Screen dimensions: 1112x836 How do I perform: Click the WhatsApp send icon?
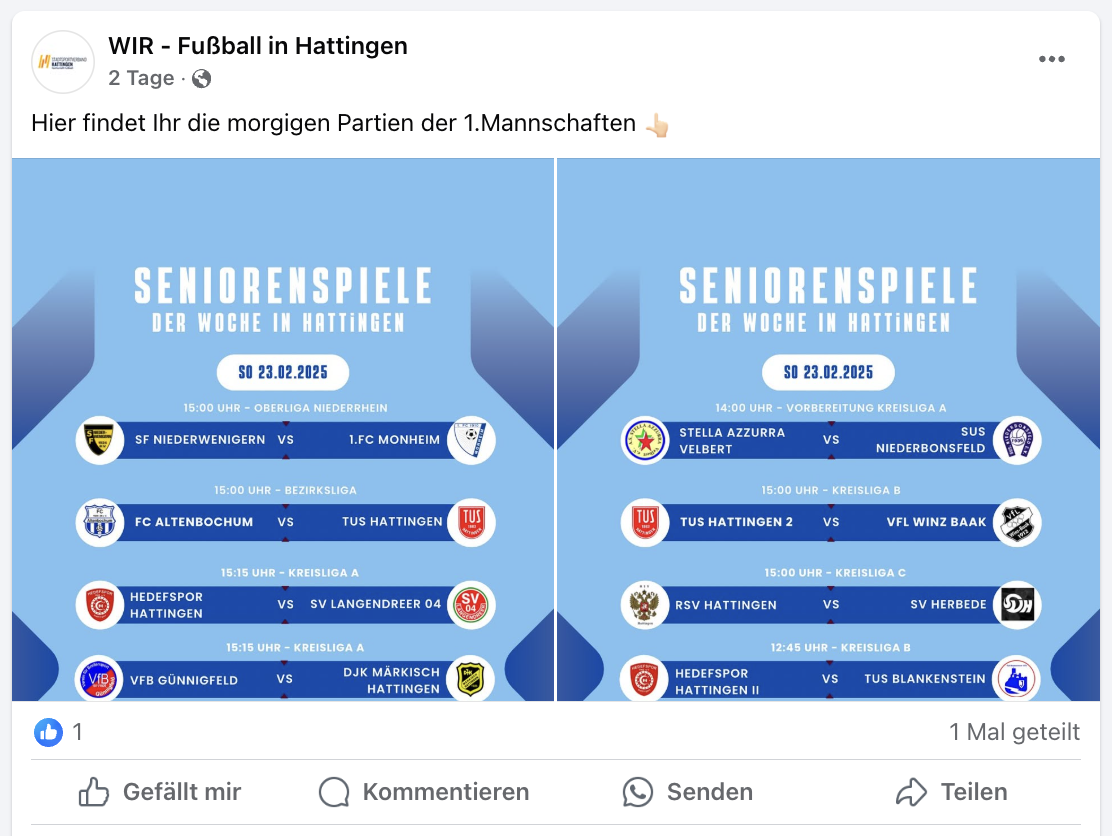(637, 792)
